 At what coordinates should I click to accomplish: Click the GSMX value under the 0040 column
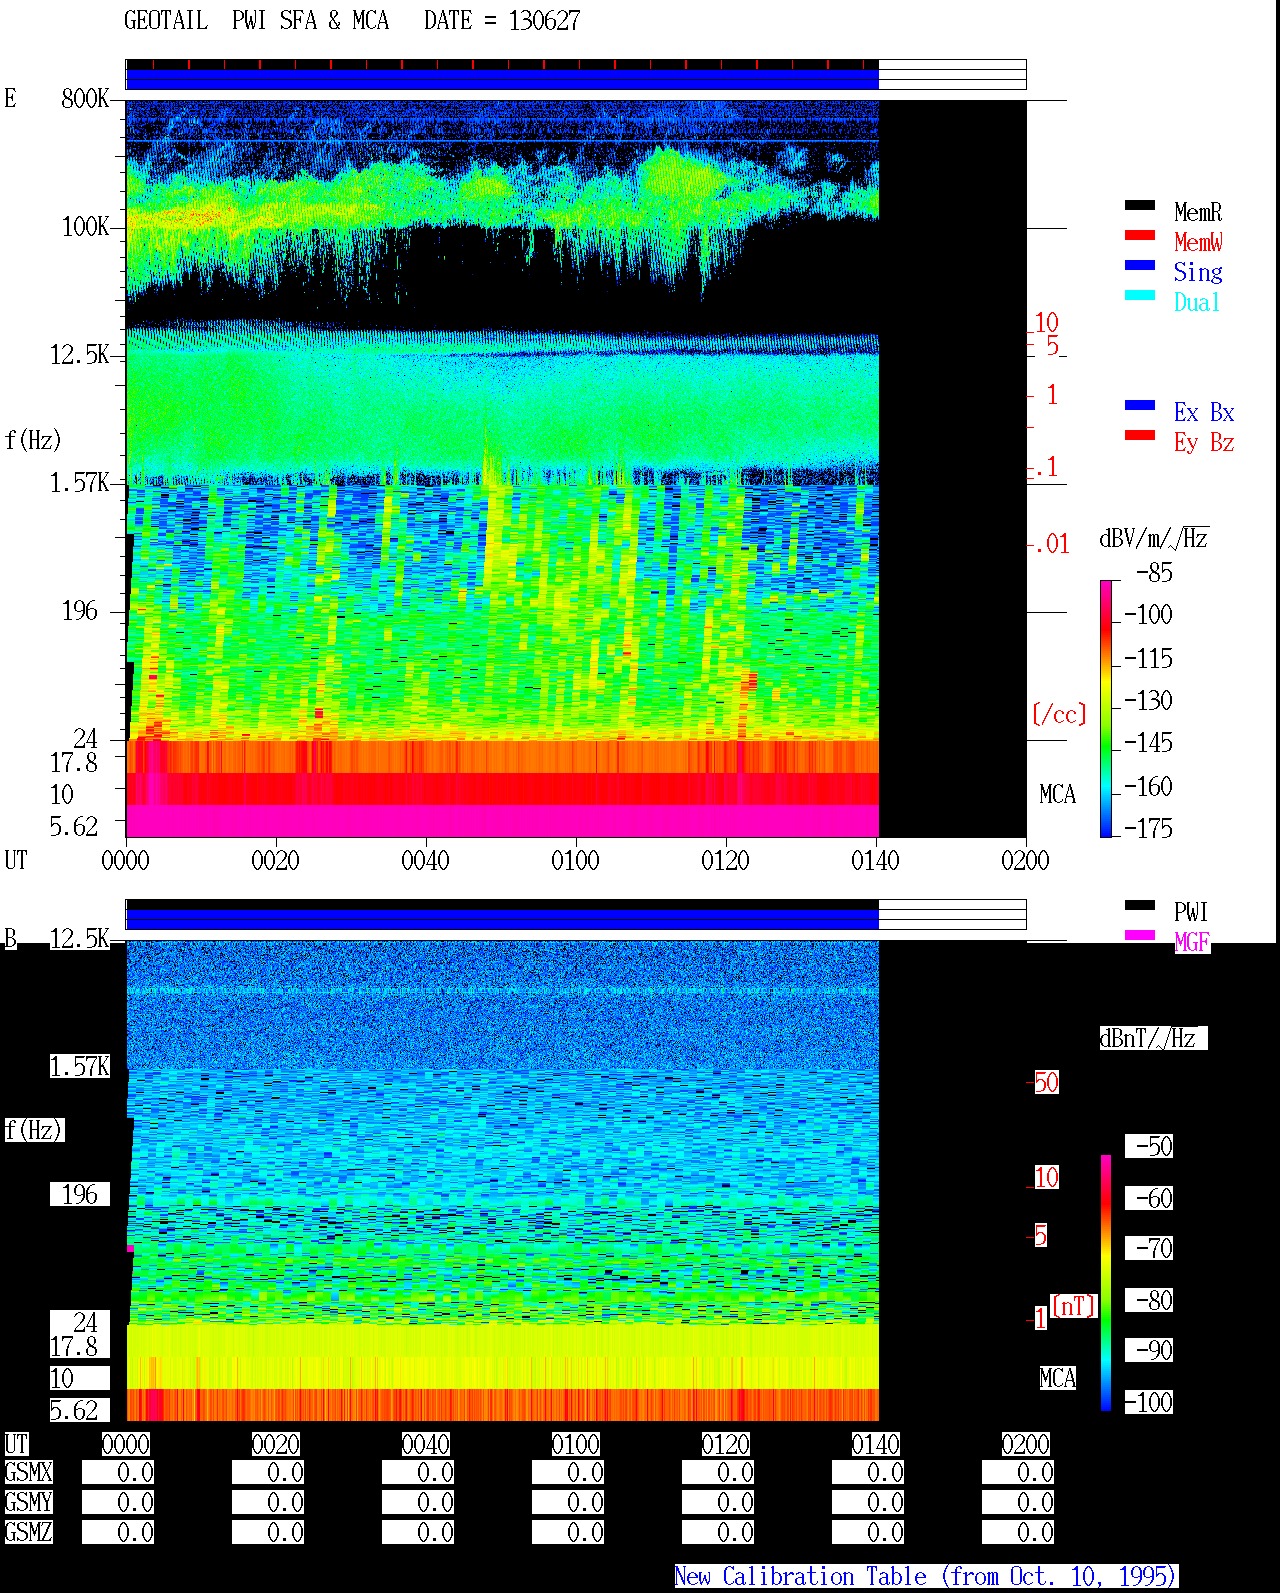[418, 1472]
